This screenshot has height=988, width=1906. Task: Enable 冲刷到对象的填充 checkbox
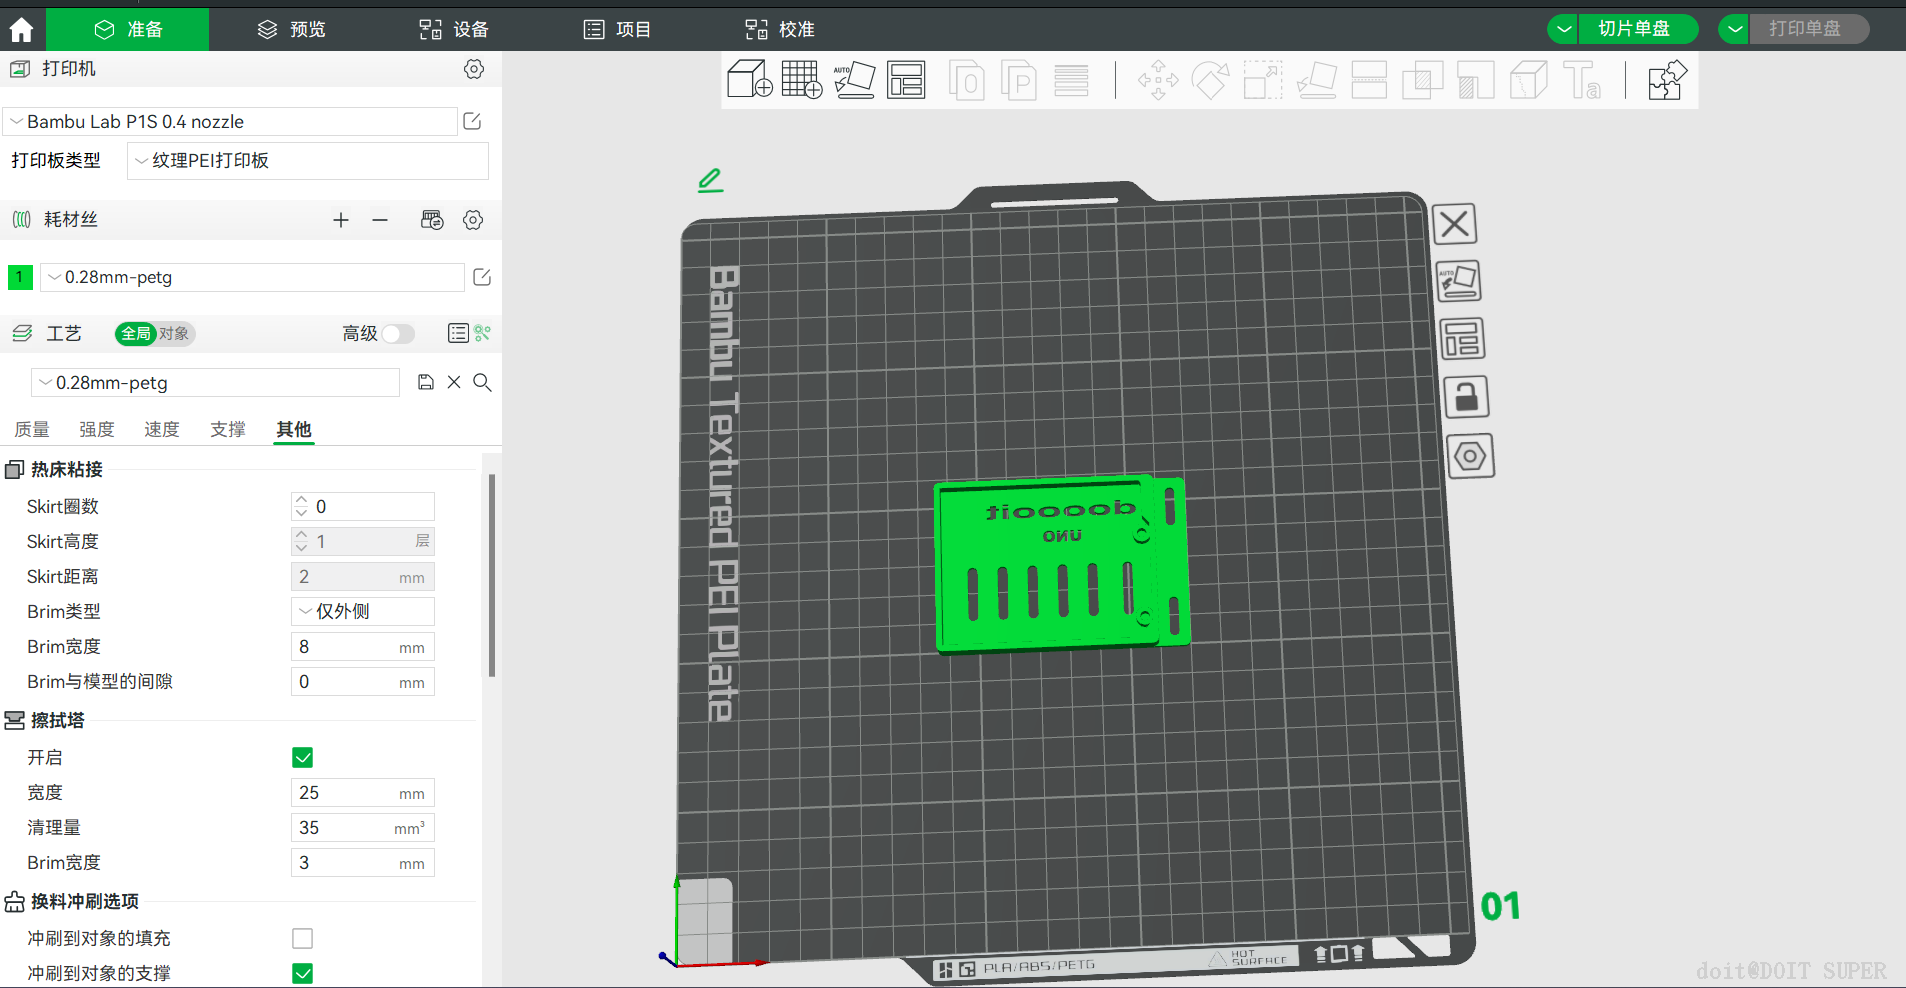coord(302,938)
